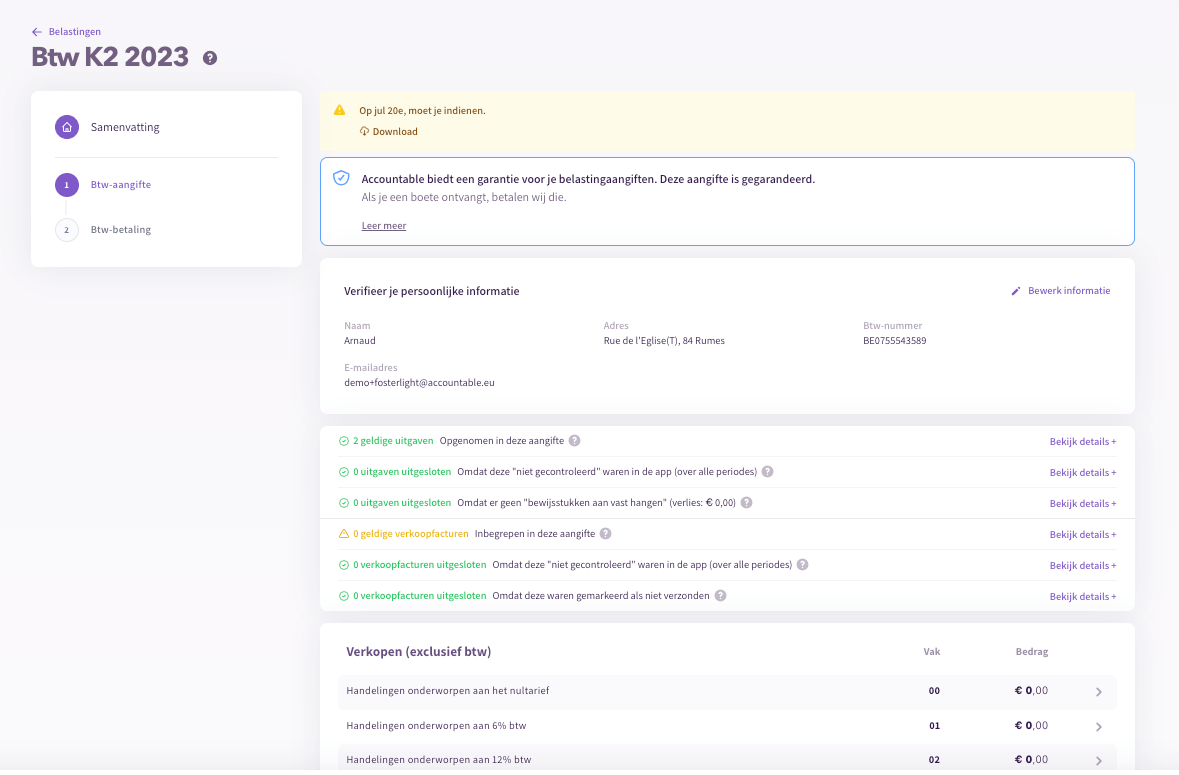Download the btw declaration
1179x775 pixels.
click(394, 132)
